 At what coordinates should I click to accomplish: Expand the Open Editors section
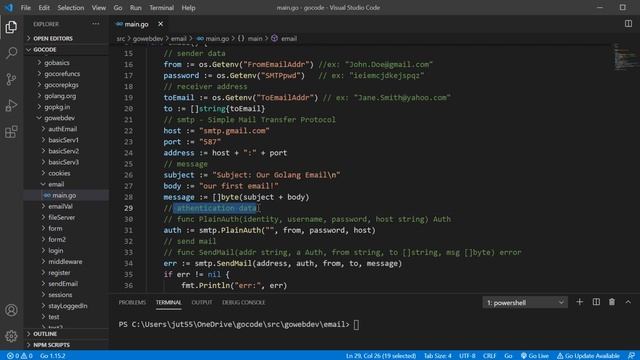[x=66, y=38]
